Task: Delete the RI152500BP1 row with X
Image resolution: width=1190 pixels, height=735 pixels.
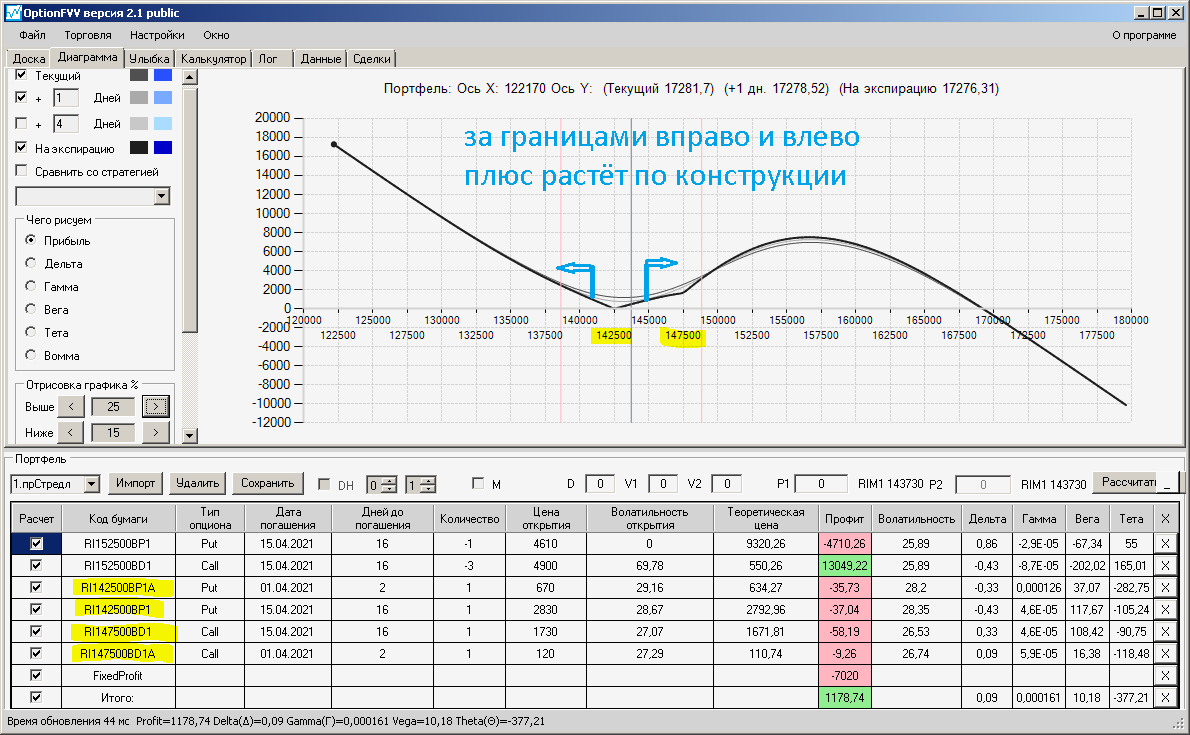Action: pos(1165,544)
